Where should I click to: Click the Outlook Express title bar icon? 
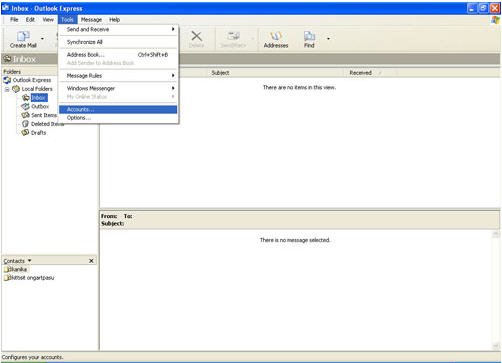point(5,8)
